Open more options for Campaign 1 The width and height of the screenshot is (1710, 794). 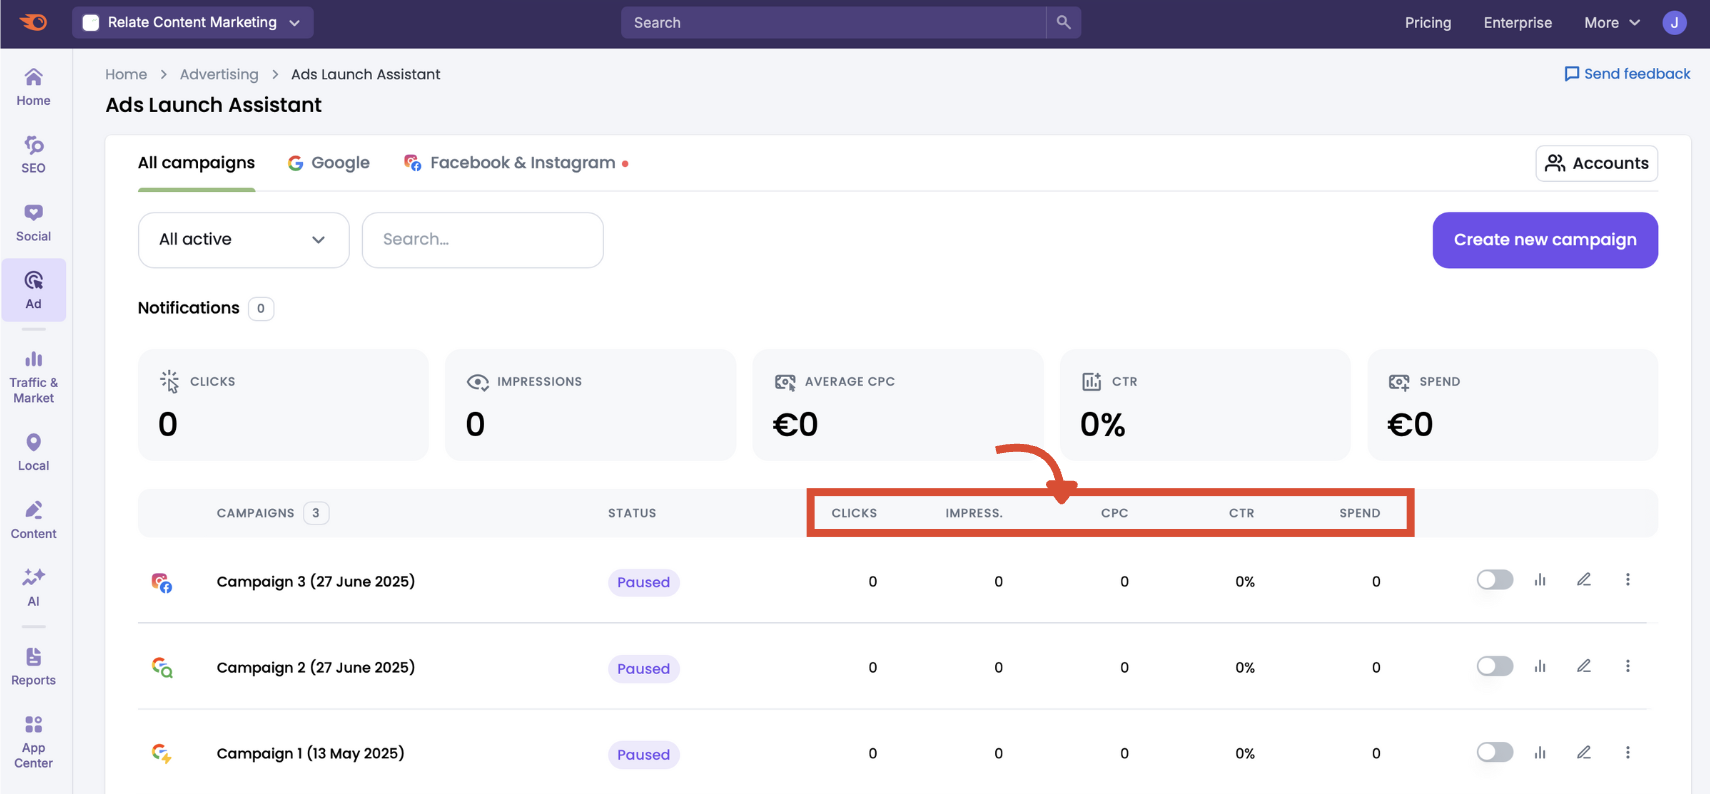pyautogui.click(x=1627, y=752)
